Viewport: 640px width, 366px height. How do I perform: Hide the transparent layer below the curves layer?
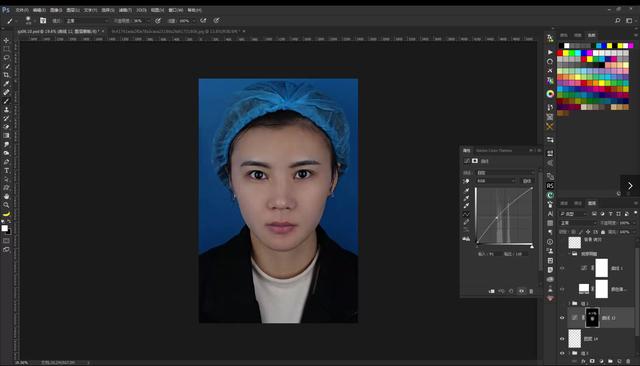pos(562,339)
